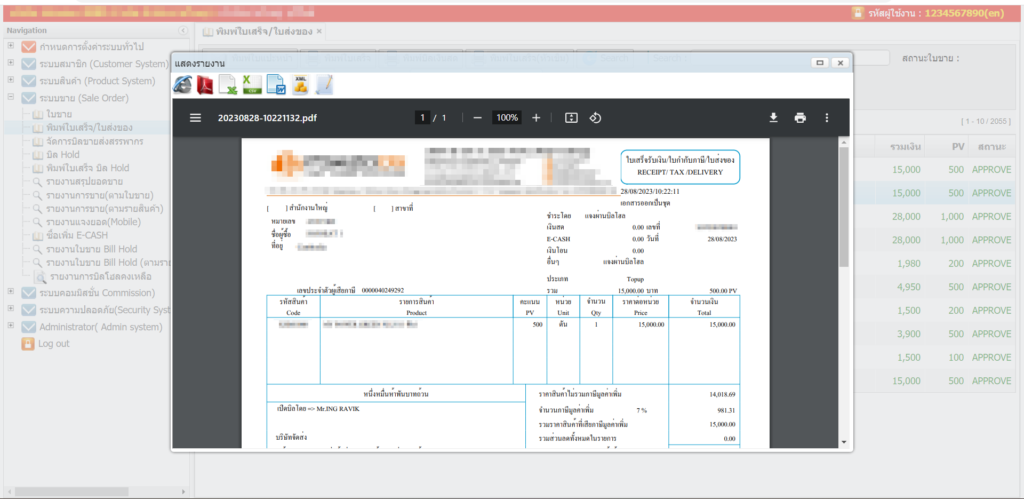Image resolution: width=1024 pixels, height=499 pixels.
Task: Zoom out of the PDF document
Action: pos(478,117)
